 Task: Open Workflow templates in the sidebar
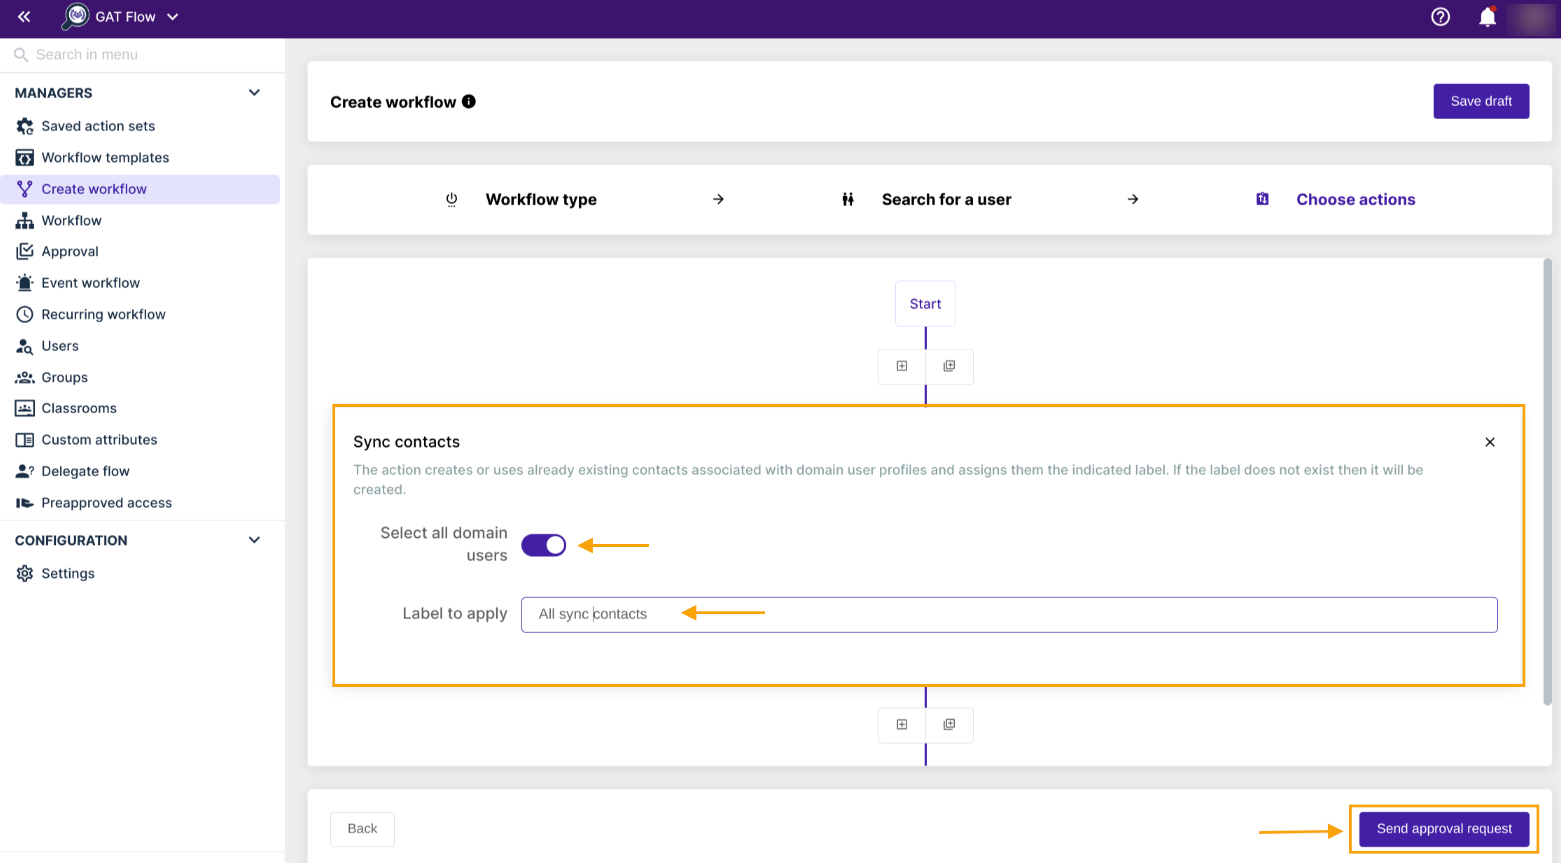(x=105, y=157)
